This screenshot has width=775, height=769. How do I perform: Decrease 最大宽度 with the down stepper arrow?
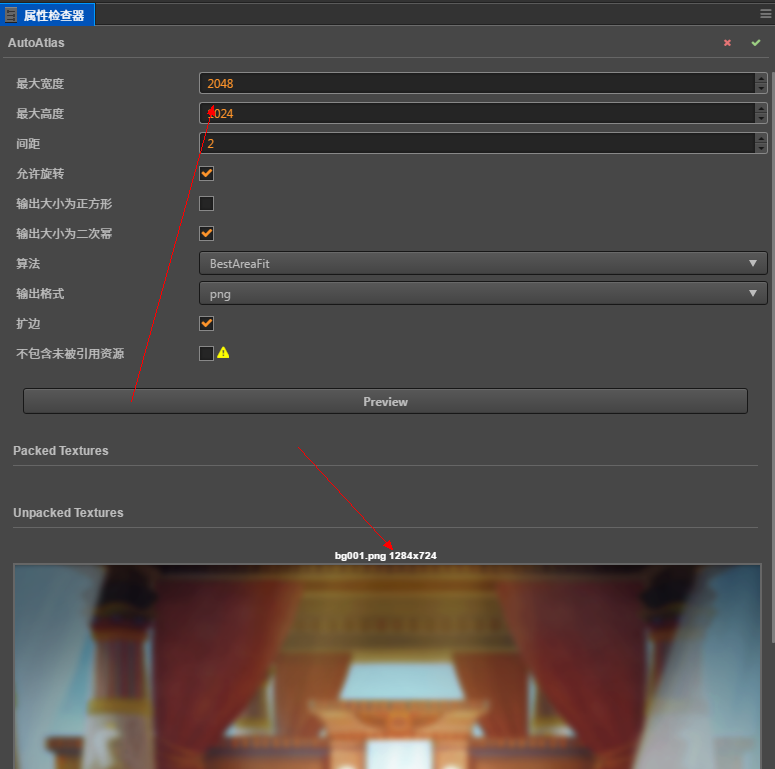click(761, 88)
